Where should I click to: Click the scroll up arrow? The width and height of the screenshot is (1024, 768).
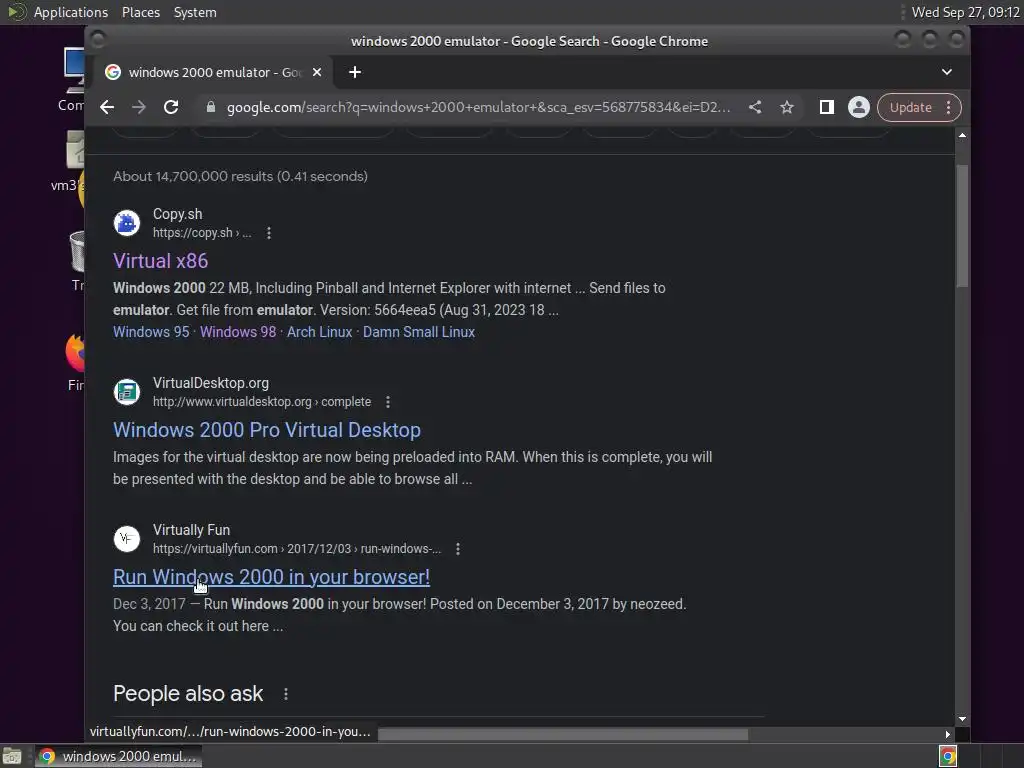[x=962, y=135]
